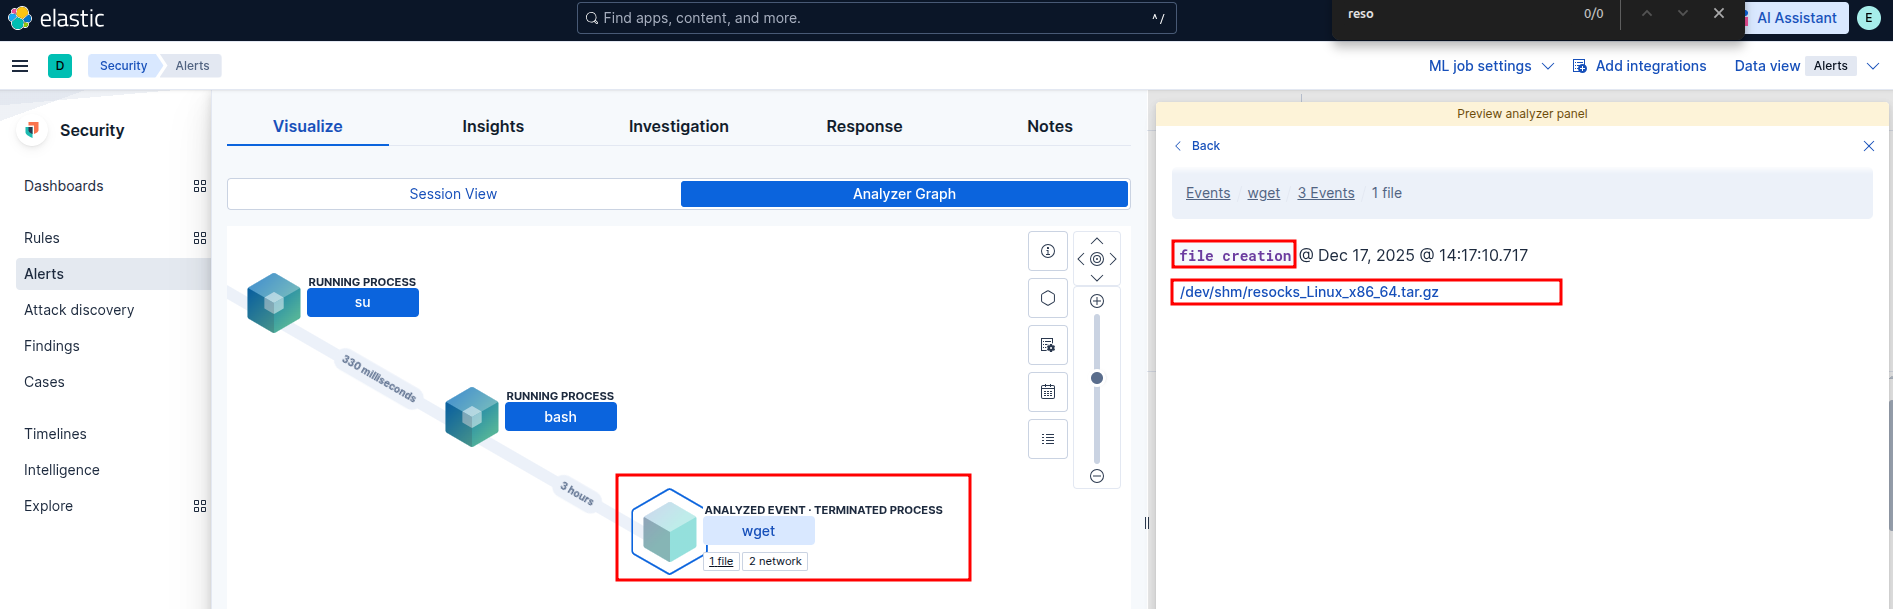Expand the ML job settings dropdown

(1490, 66)
